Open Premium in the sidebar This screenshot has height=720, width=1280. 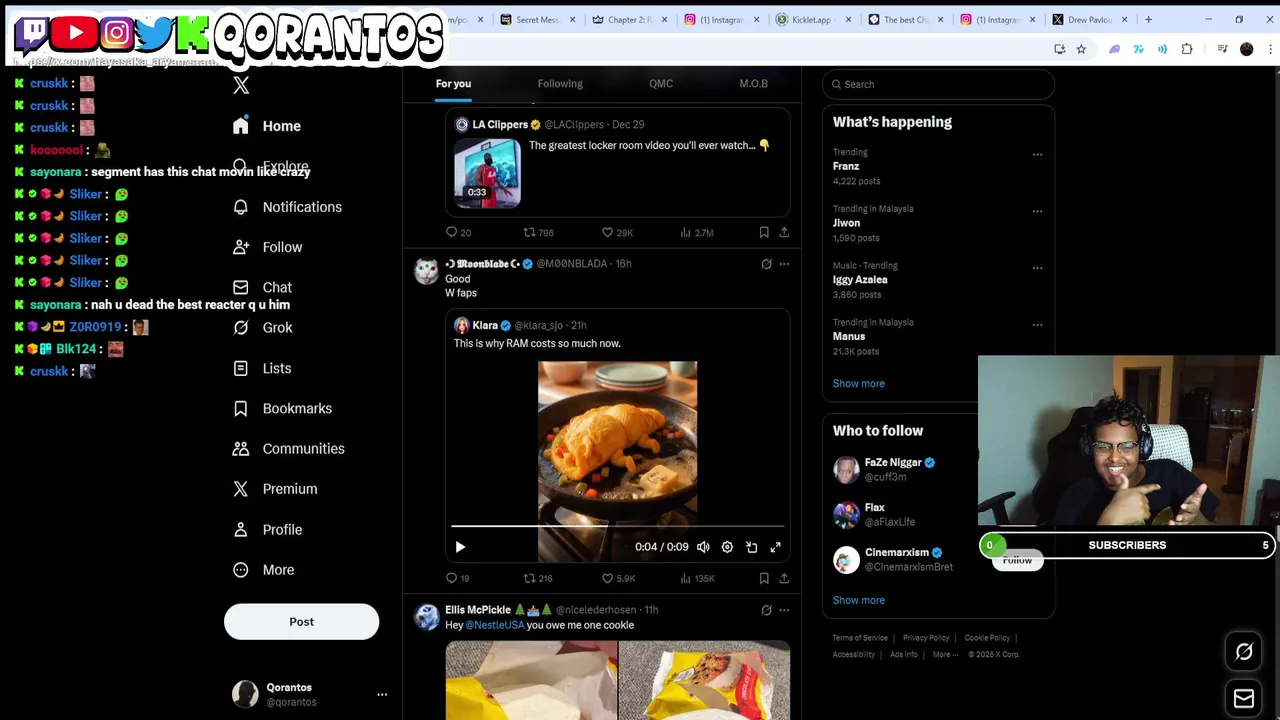(x=275, y=489)
